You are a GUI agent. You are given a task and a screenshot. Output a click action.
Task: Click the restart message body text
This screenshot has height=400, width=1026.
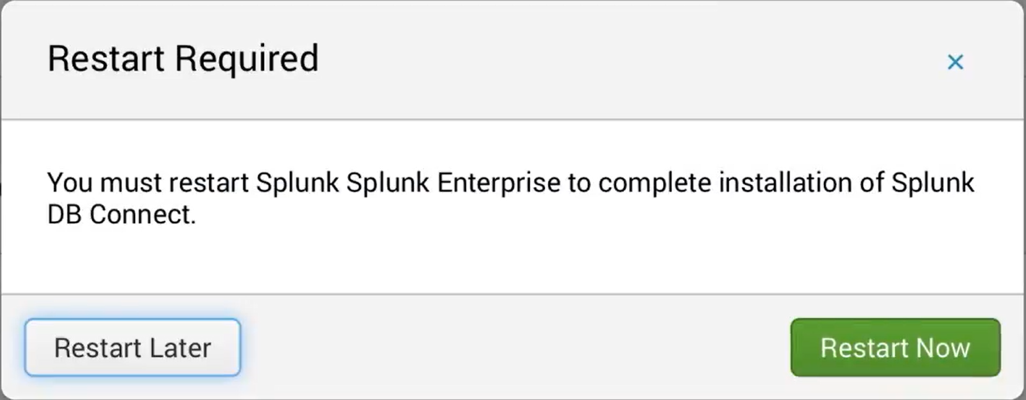tap(511, 198)
